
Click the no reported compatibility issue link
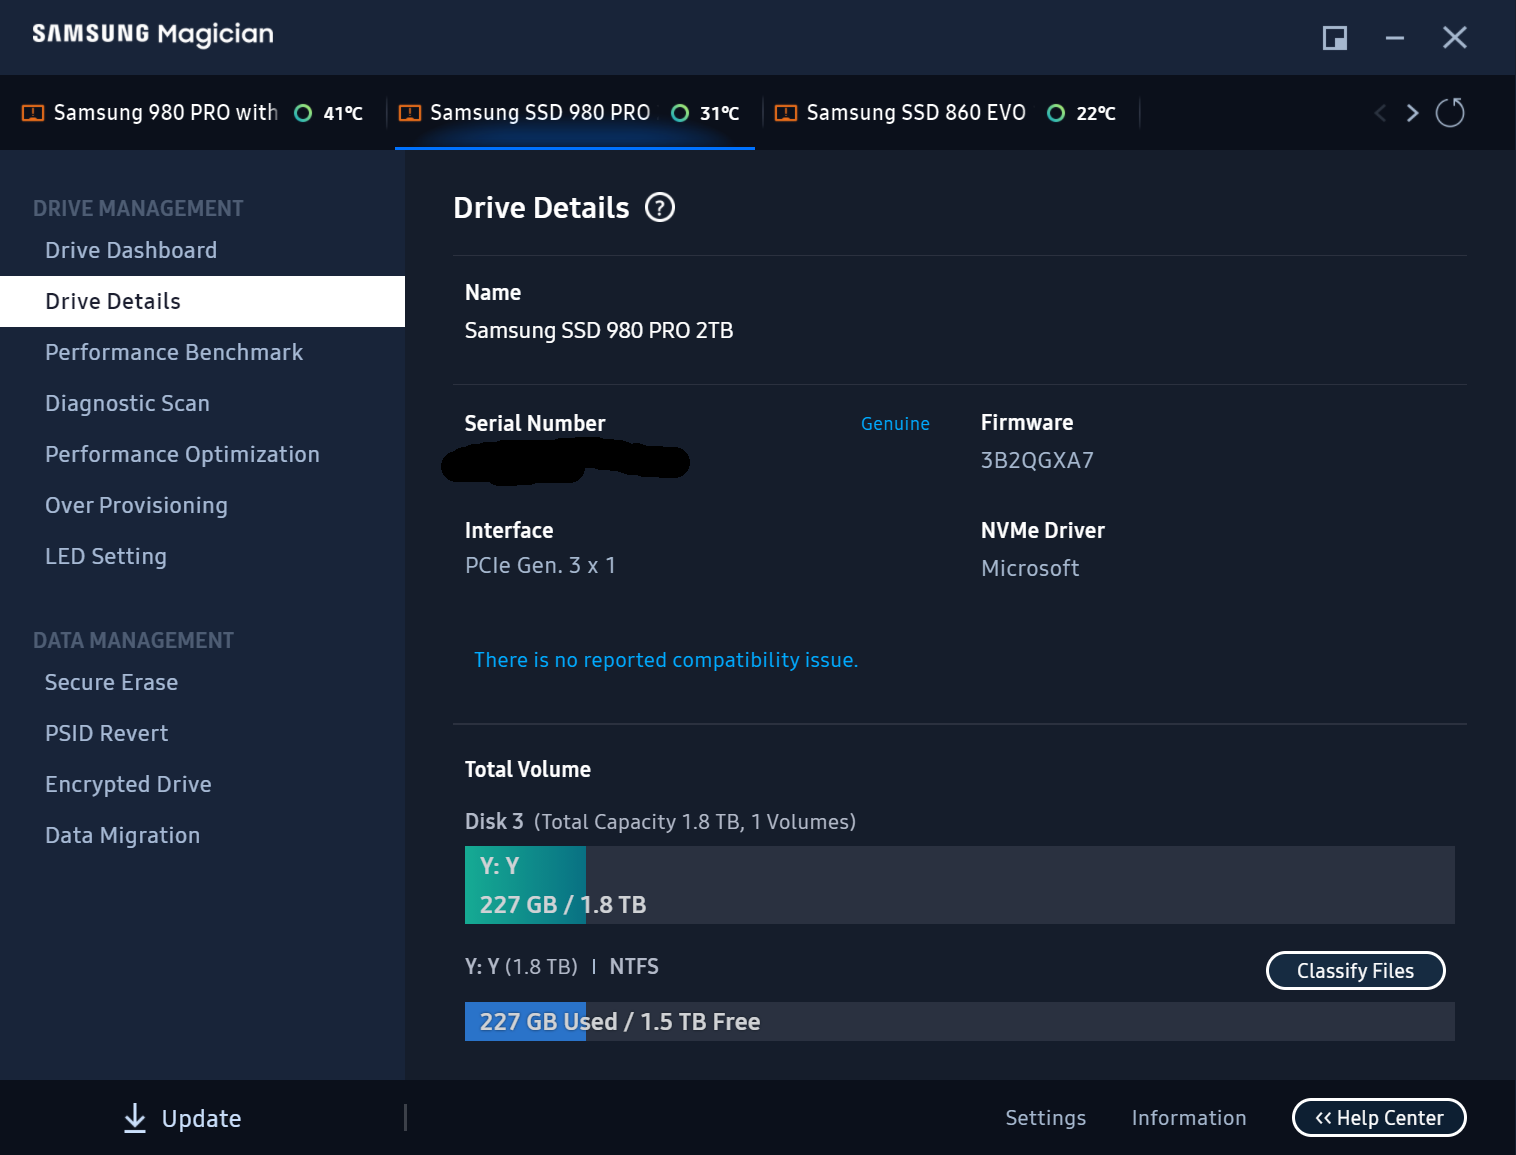[x=666, y=660]
